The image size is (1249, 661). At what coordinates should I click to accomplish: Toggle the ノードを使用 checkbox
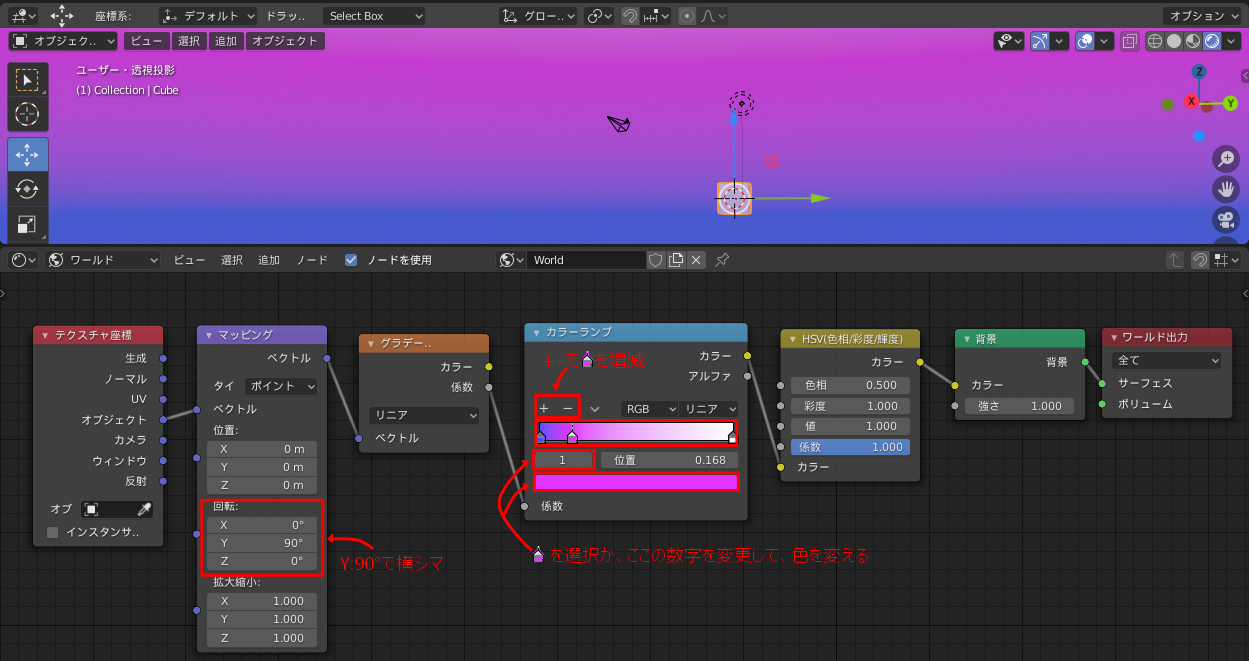pyautogui.click(x=352, y=259)
